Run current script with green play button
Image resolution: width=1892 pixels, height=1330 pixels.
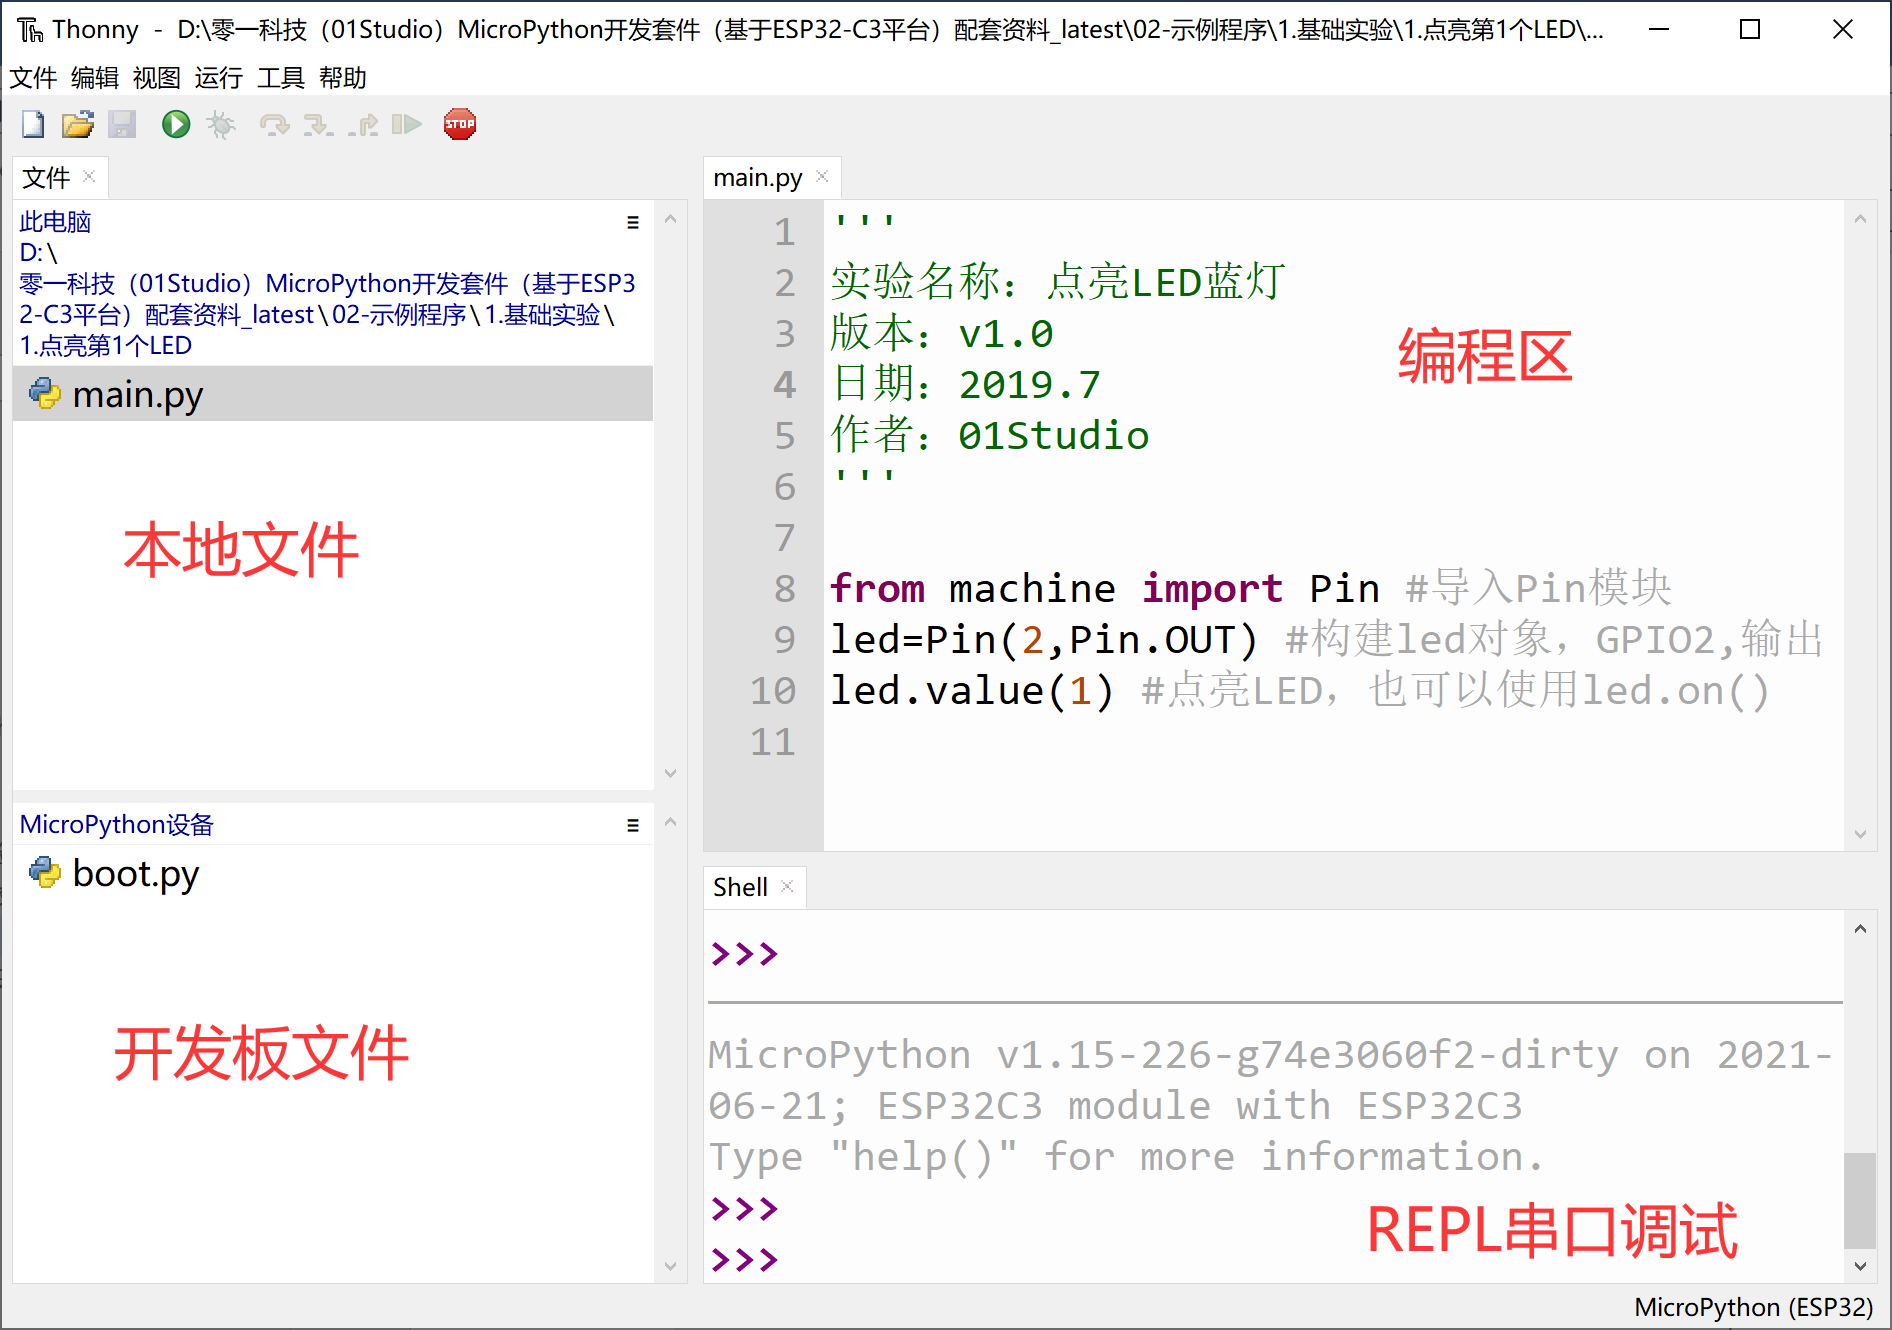click(176, 124)
